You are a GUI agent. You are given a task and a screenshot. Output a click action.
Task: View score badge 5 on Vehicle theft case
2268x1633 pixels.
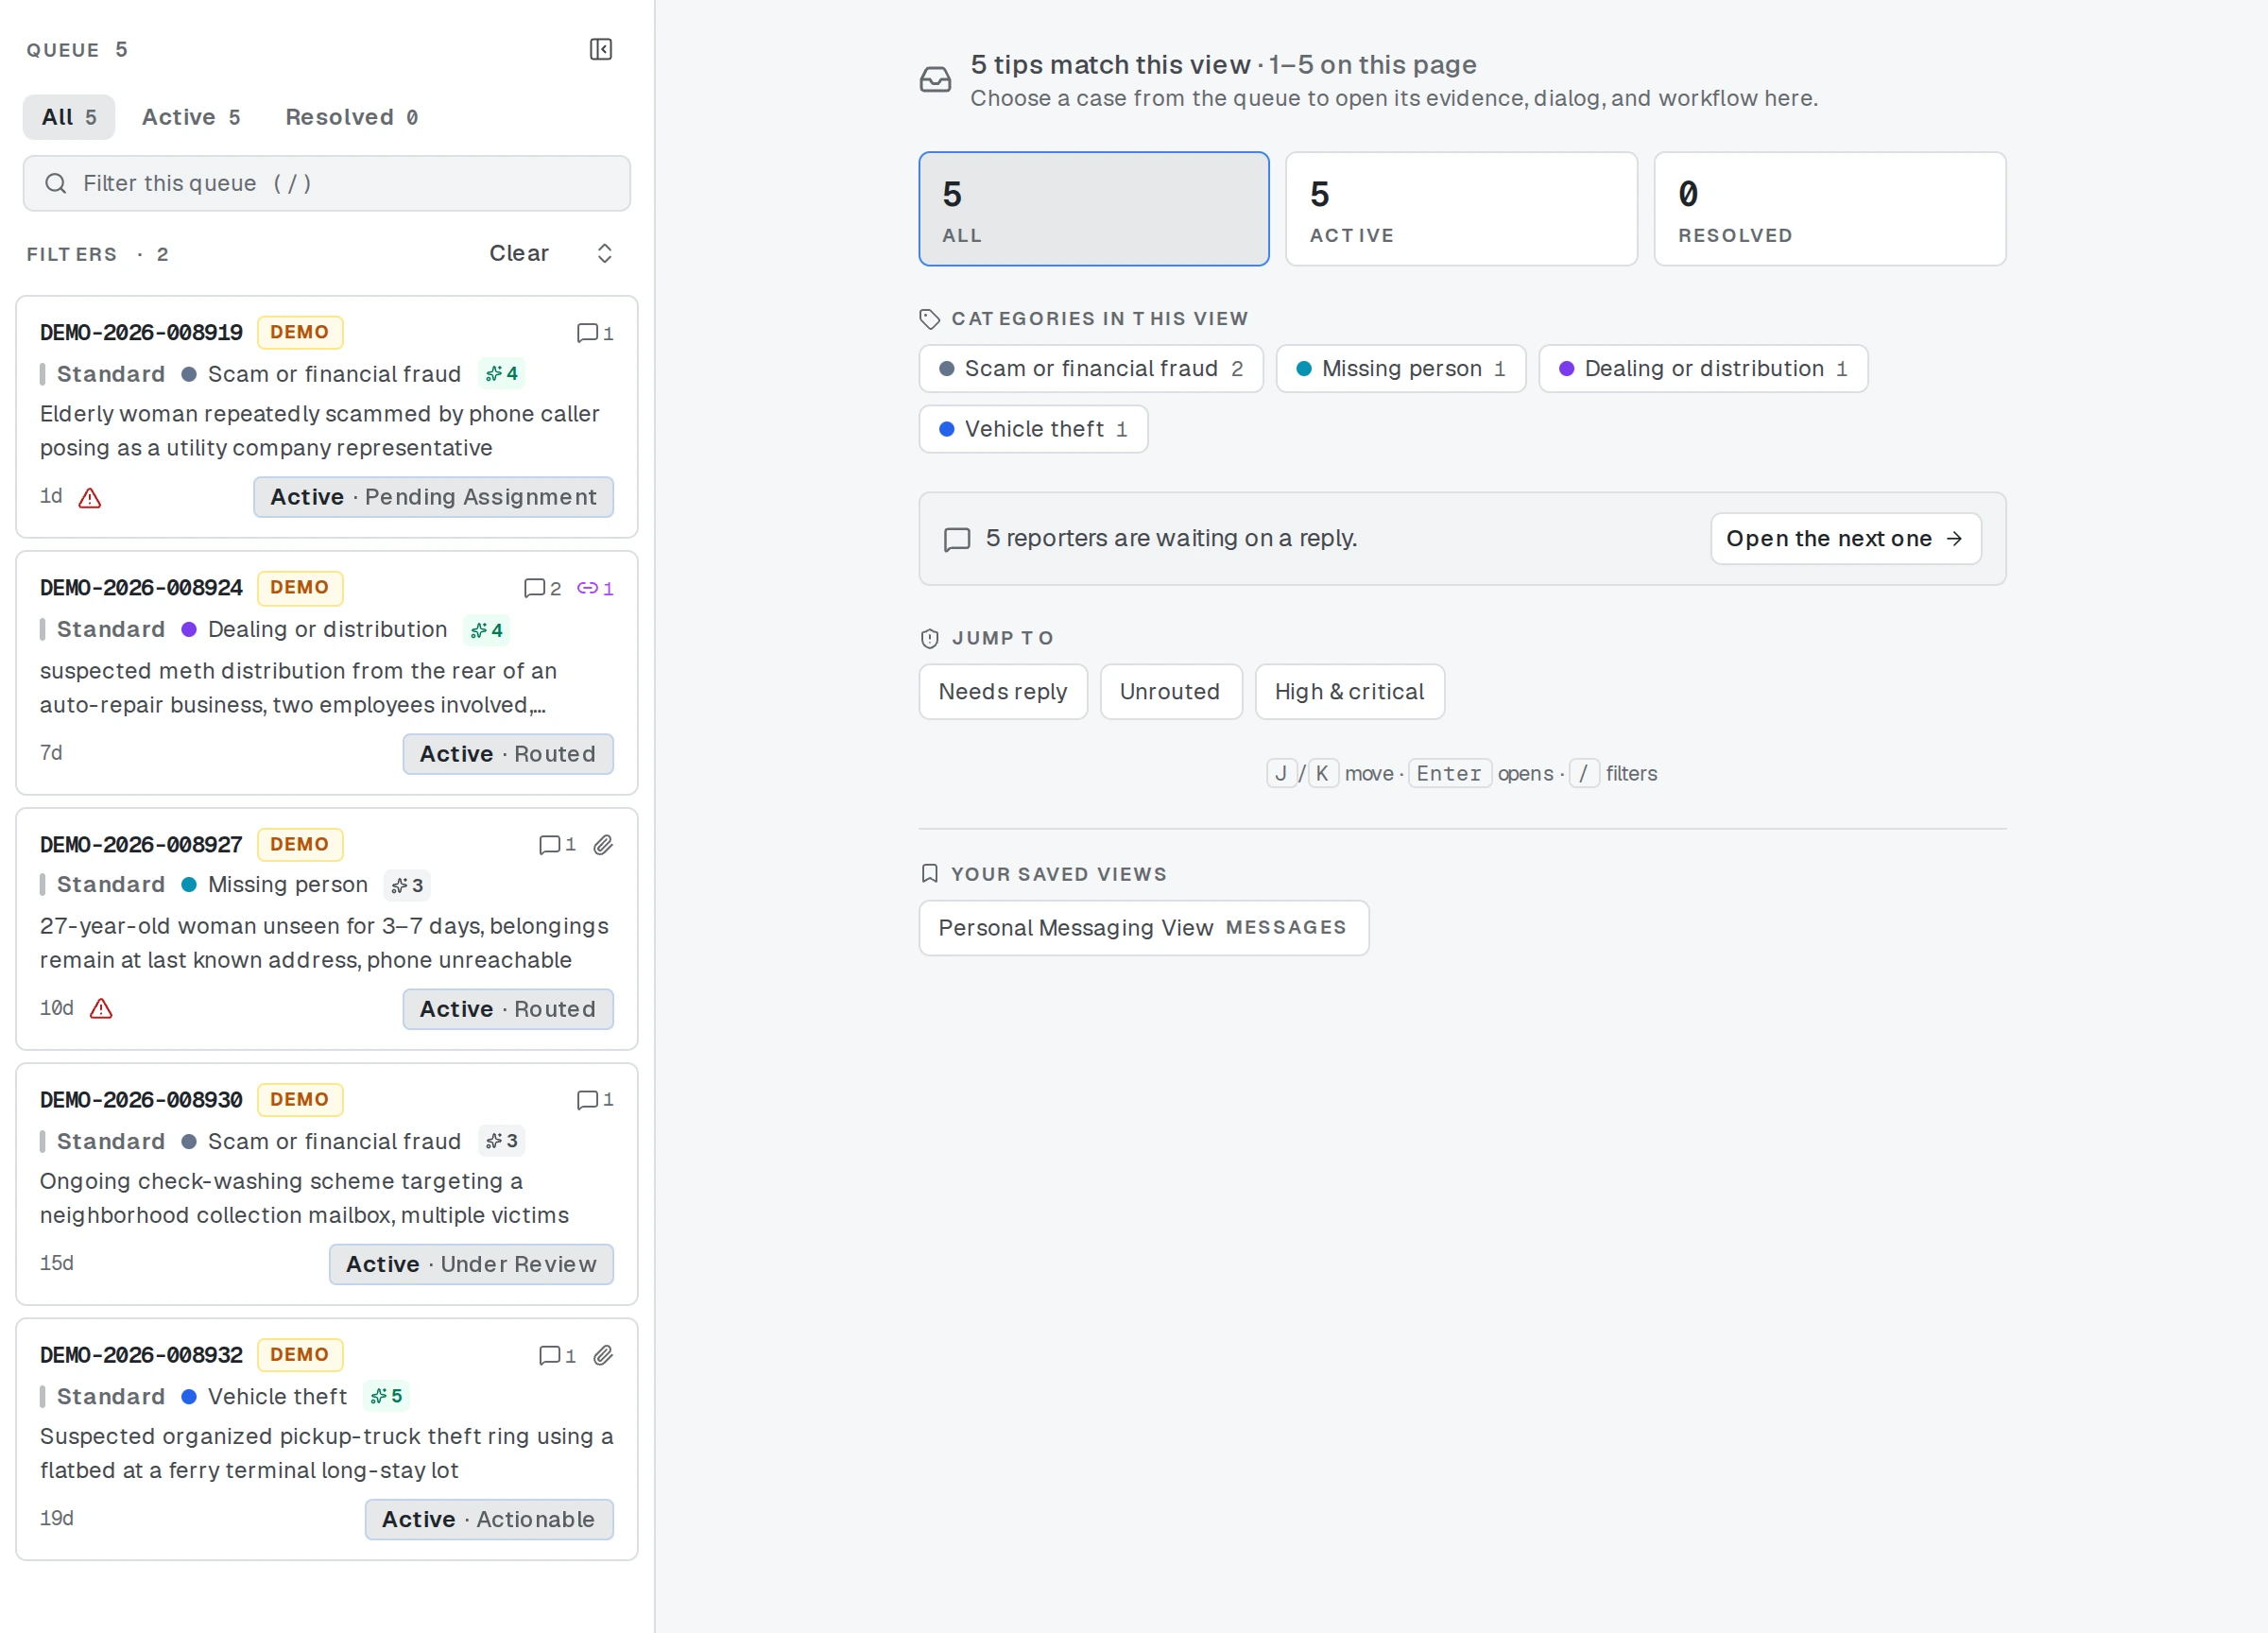click(387, 1396)
